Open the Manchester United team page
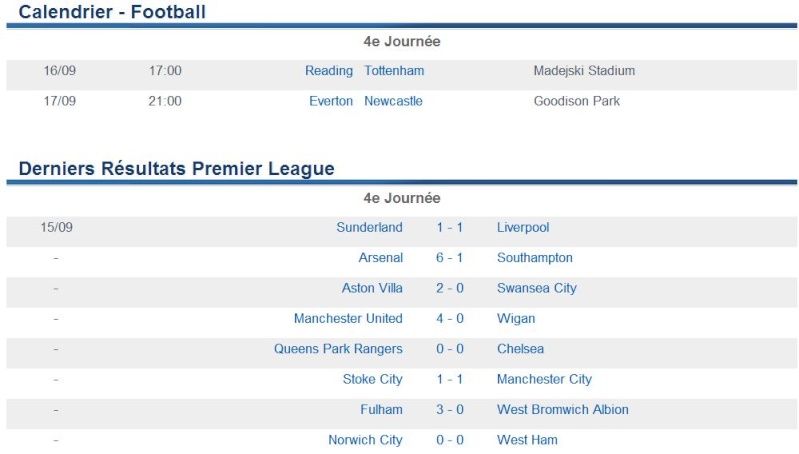This screenshot has width=799, height=454. click(x=348, y=319)
